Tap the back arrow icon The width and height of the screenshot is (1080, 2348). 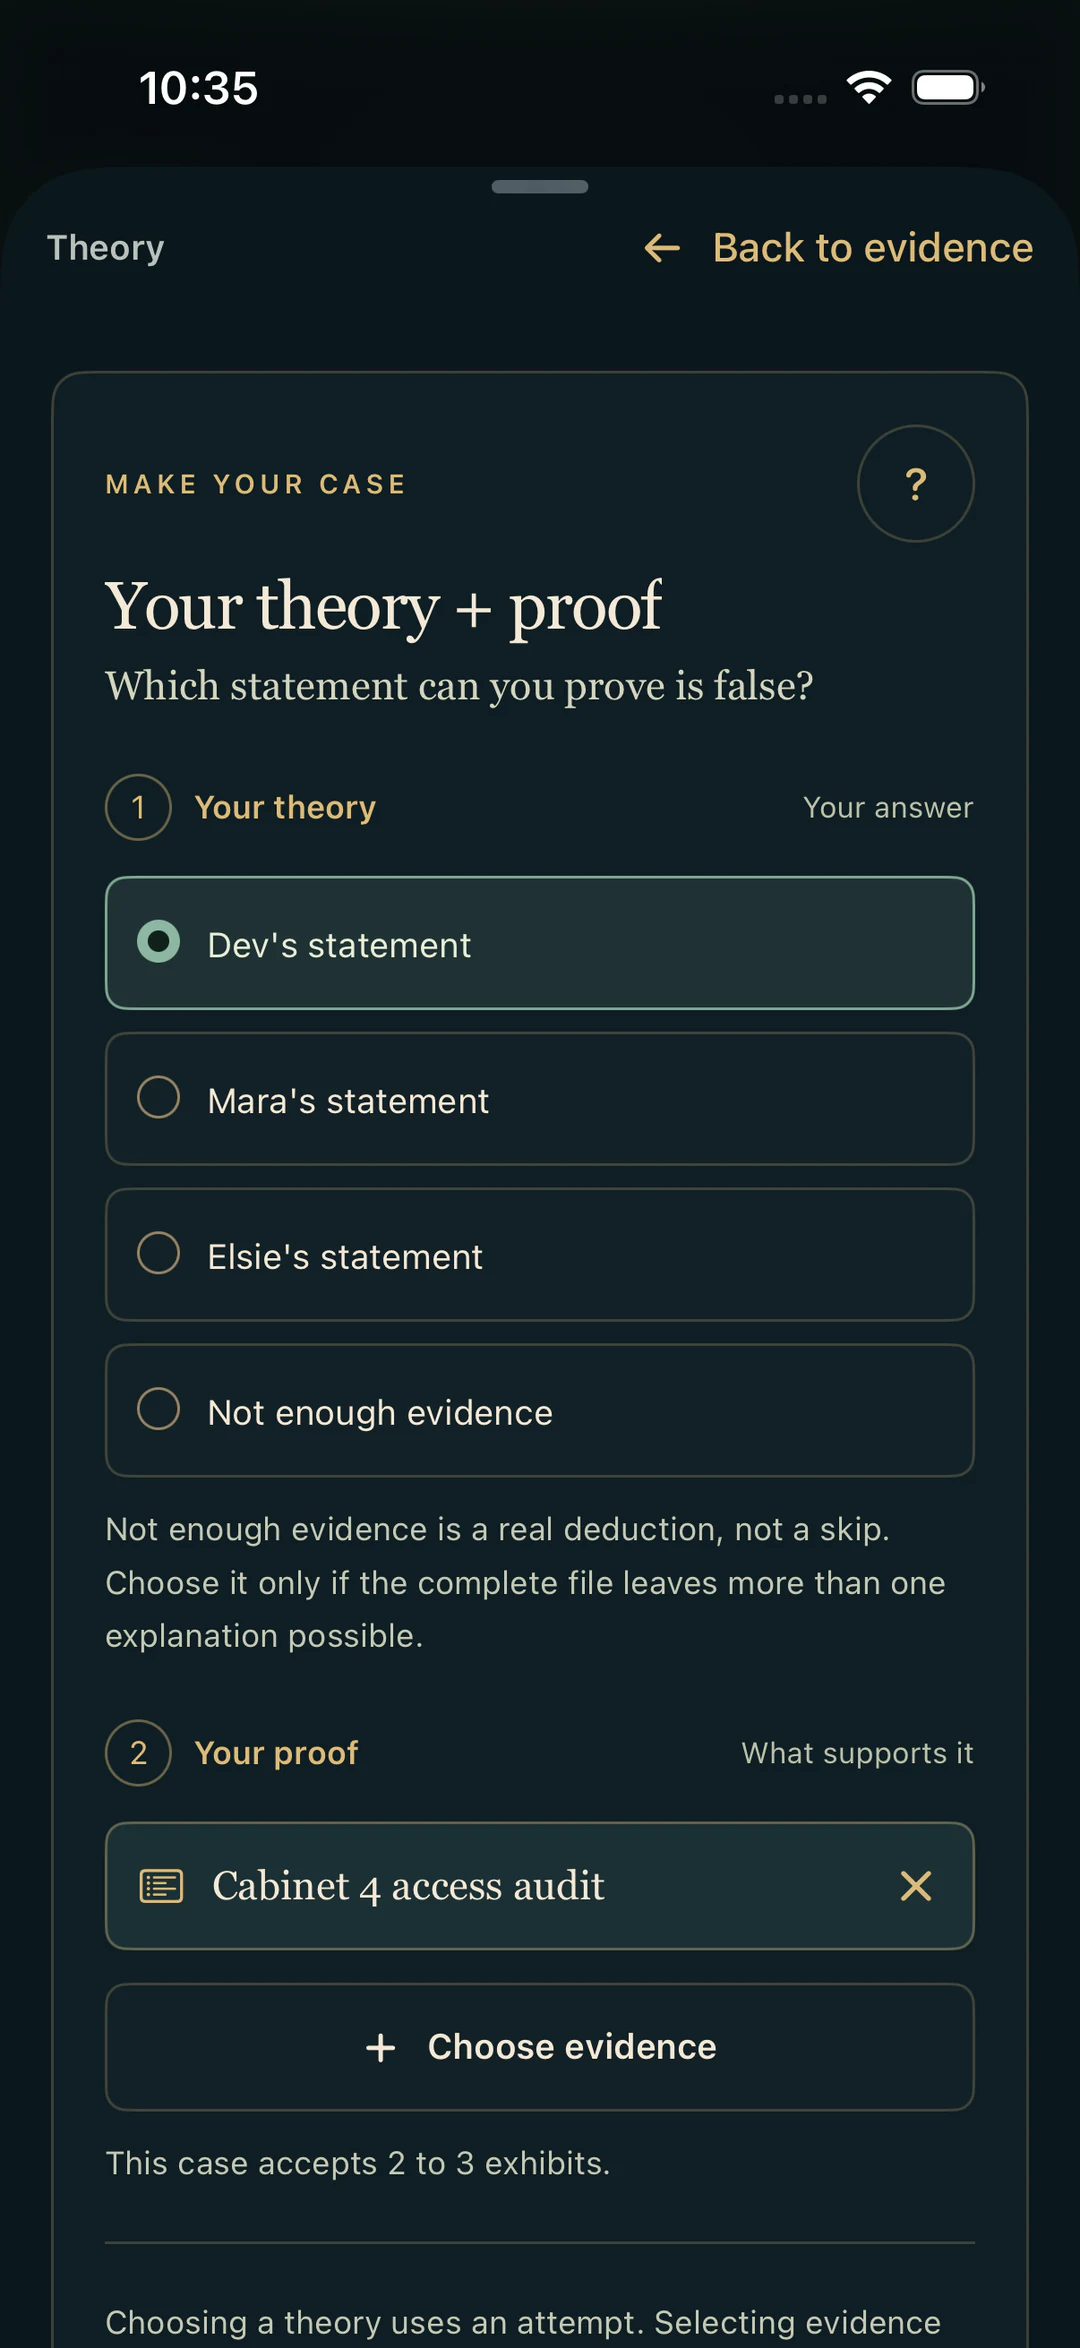tap(662, 248)
